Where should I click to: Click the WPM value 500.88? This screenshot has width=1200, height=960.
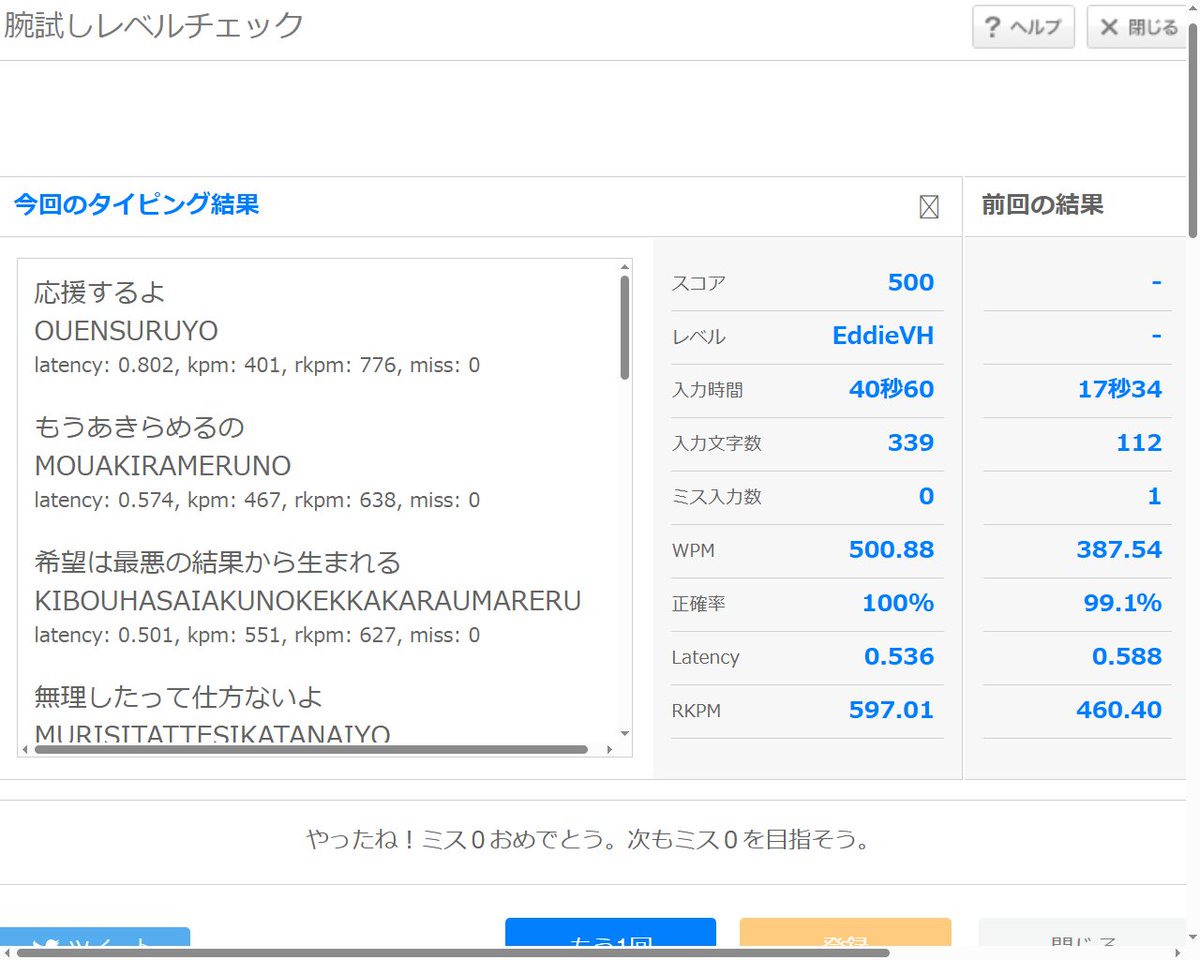pyautogui.click(x=891, y=549)
